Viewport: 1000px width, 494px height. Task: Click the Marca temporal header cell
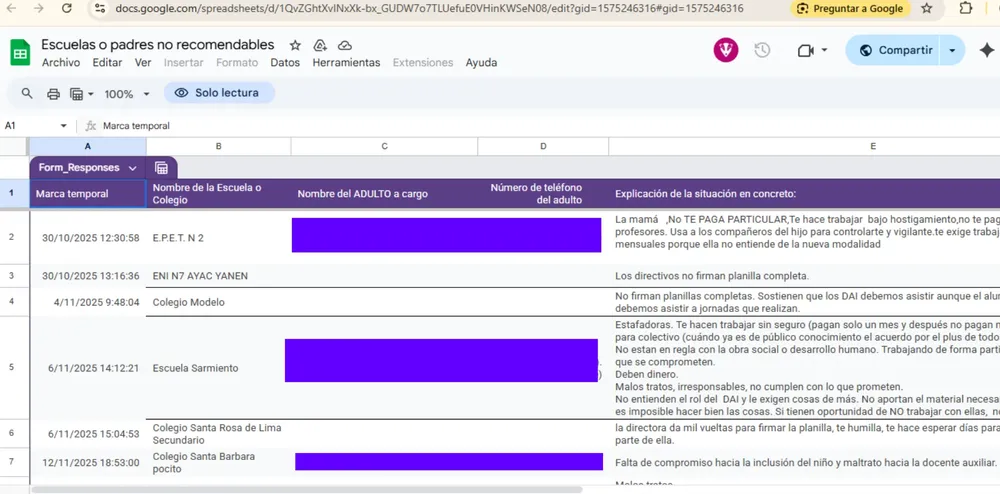coord(87,194)
